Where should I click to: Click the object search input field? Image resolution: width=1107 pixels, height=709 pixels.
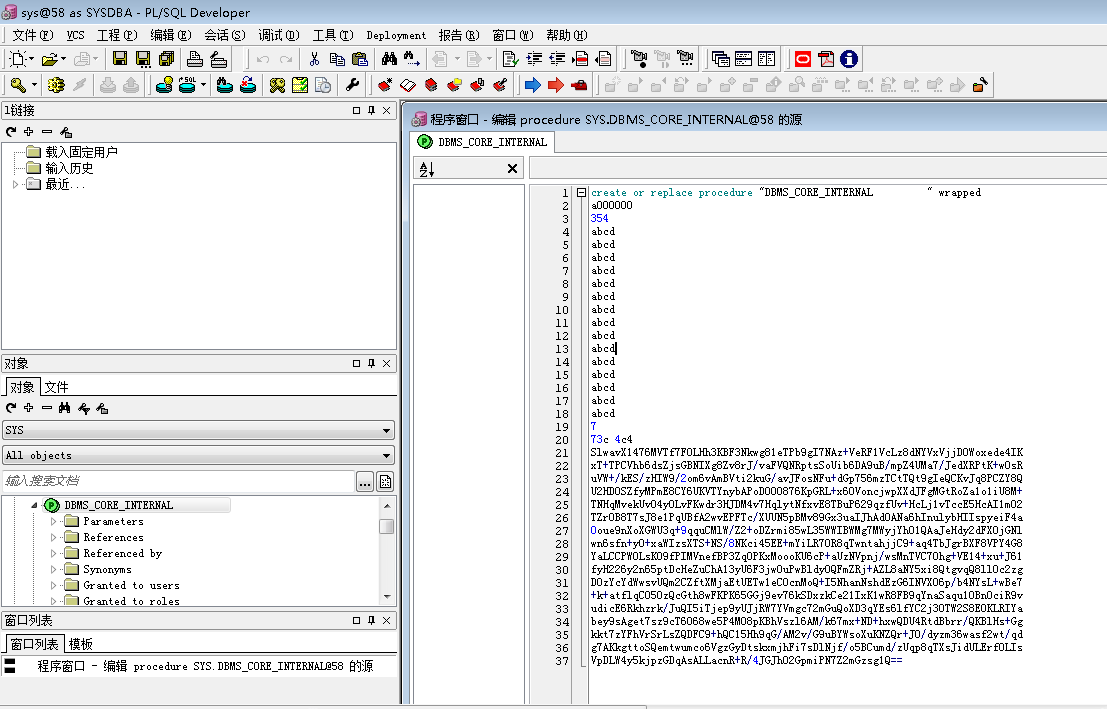[179, 482]
